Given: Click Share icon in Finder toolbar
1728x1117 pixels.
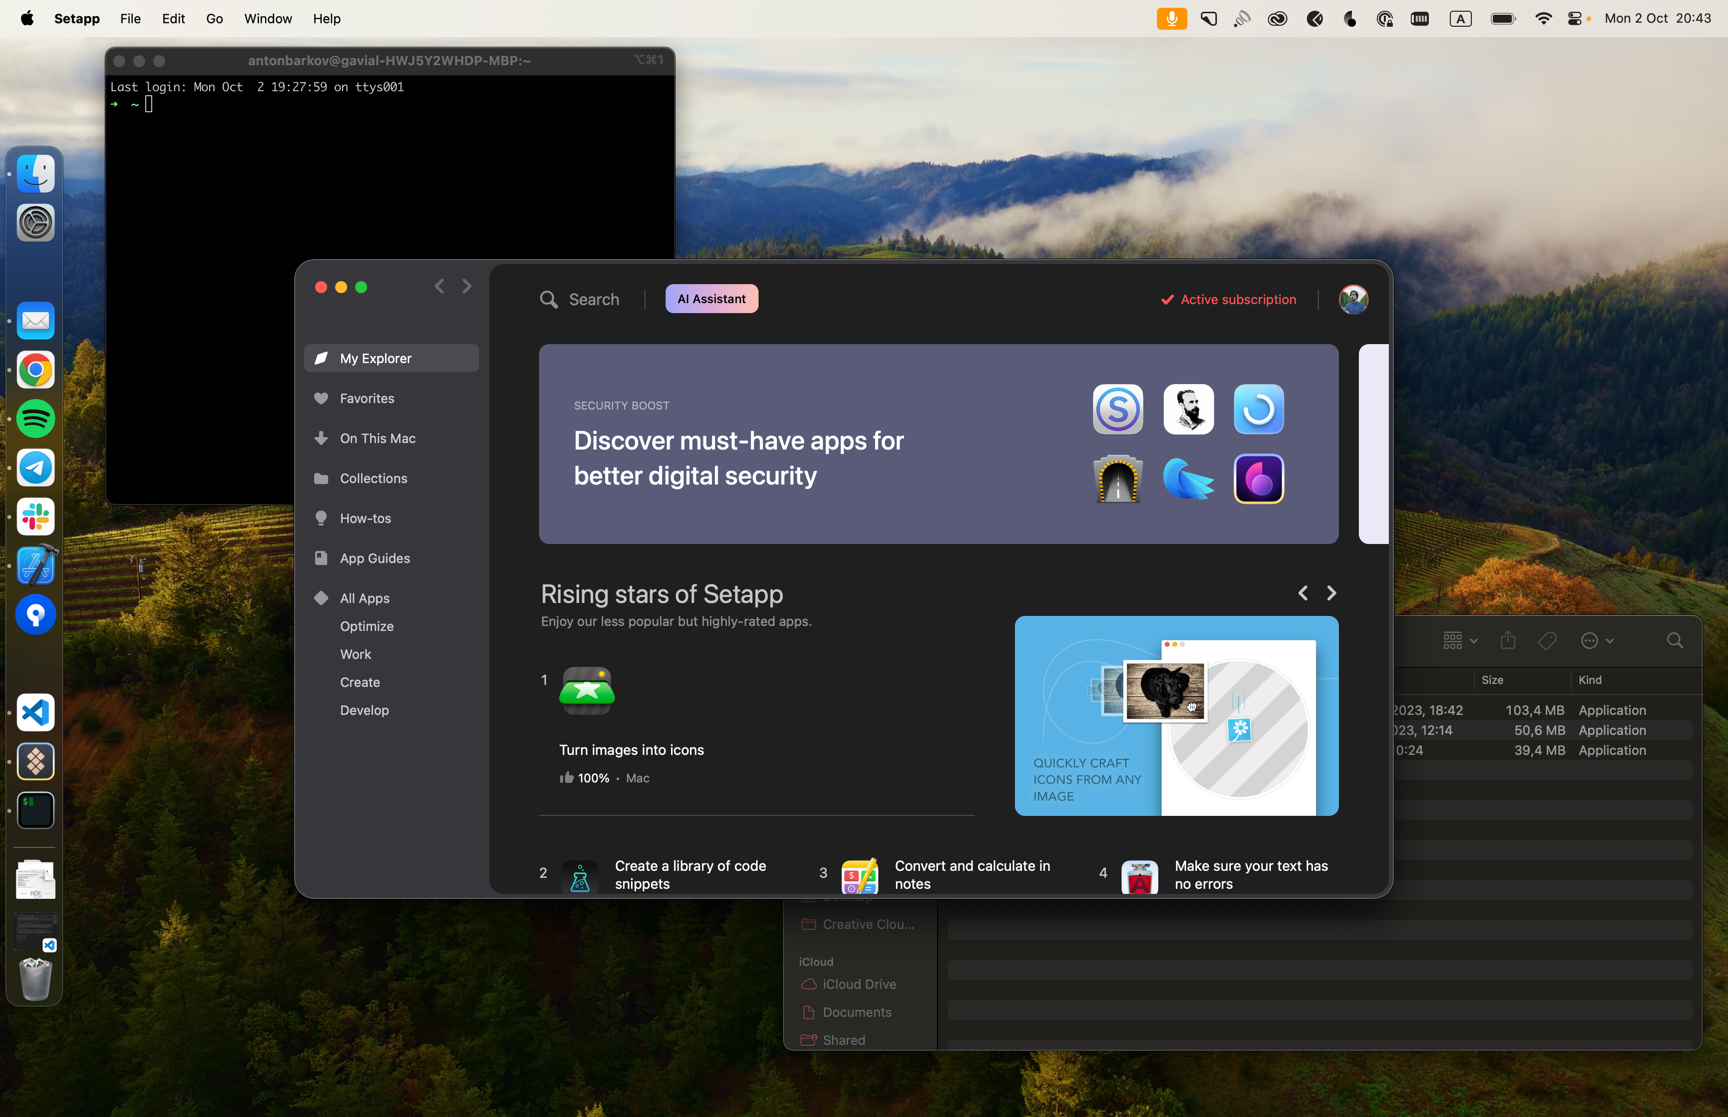Looking at the screenshot, I should (1508, 641).
